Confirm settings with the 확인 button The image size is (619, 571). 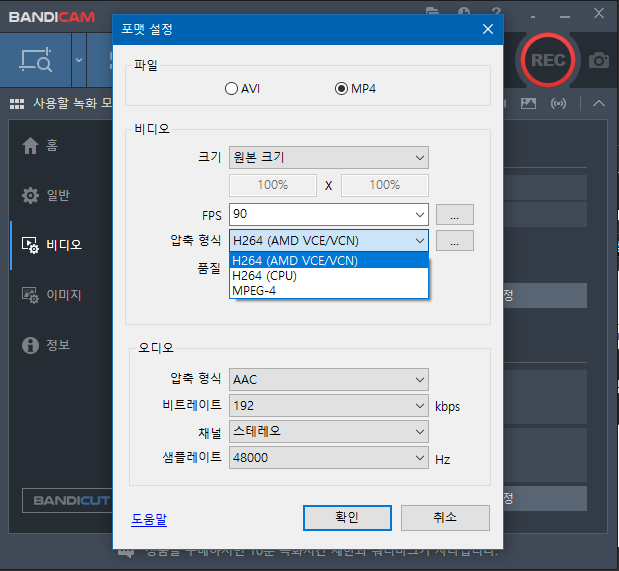click(347, 518)
